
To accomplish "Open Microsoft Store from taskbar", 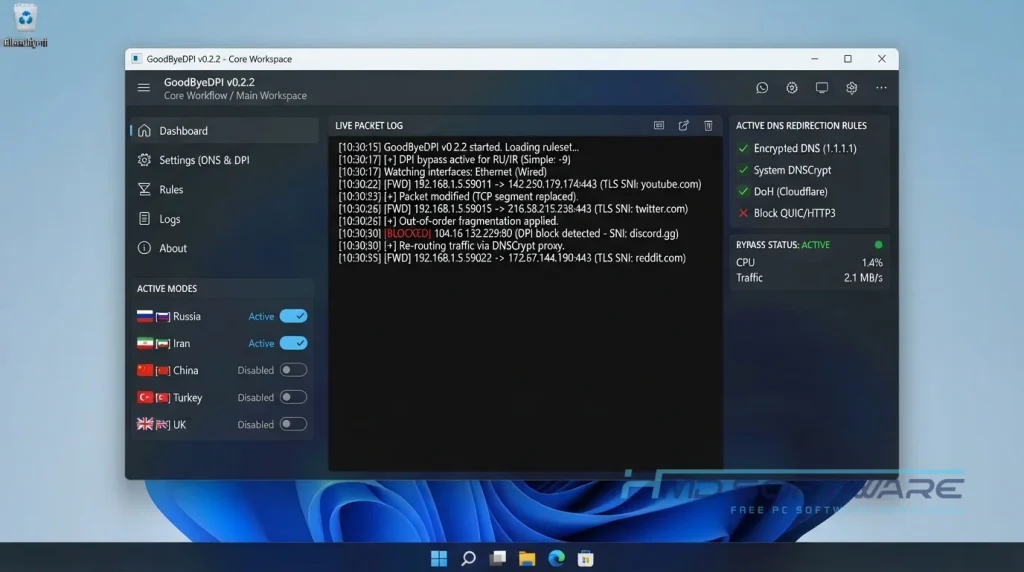I will click(586, 558).
